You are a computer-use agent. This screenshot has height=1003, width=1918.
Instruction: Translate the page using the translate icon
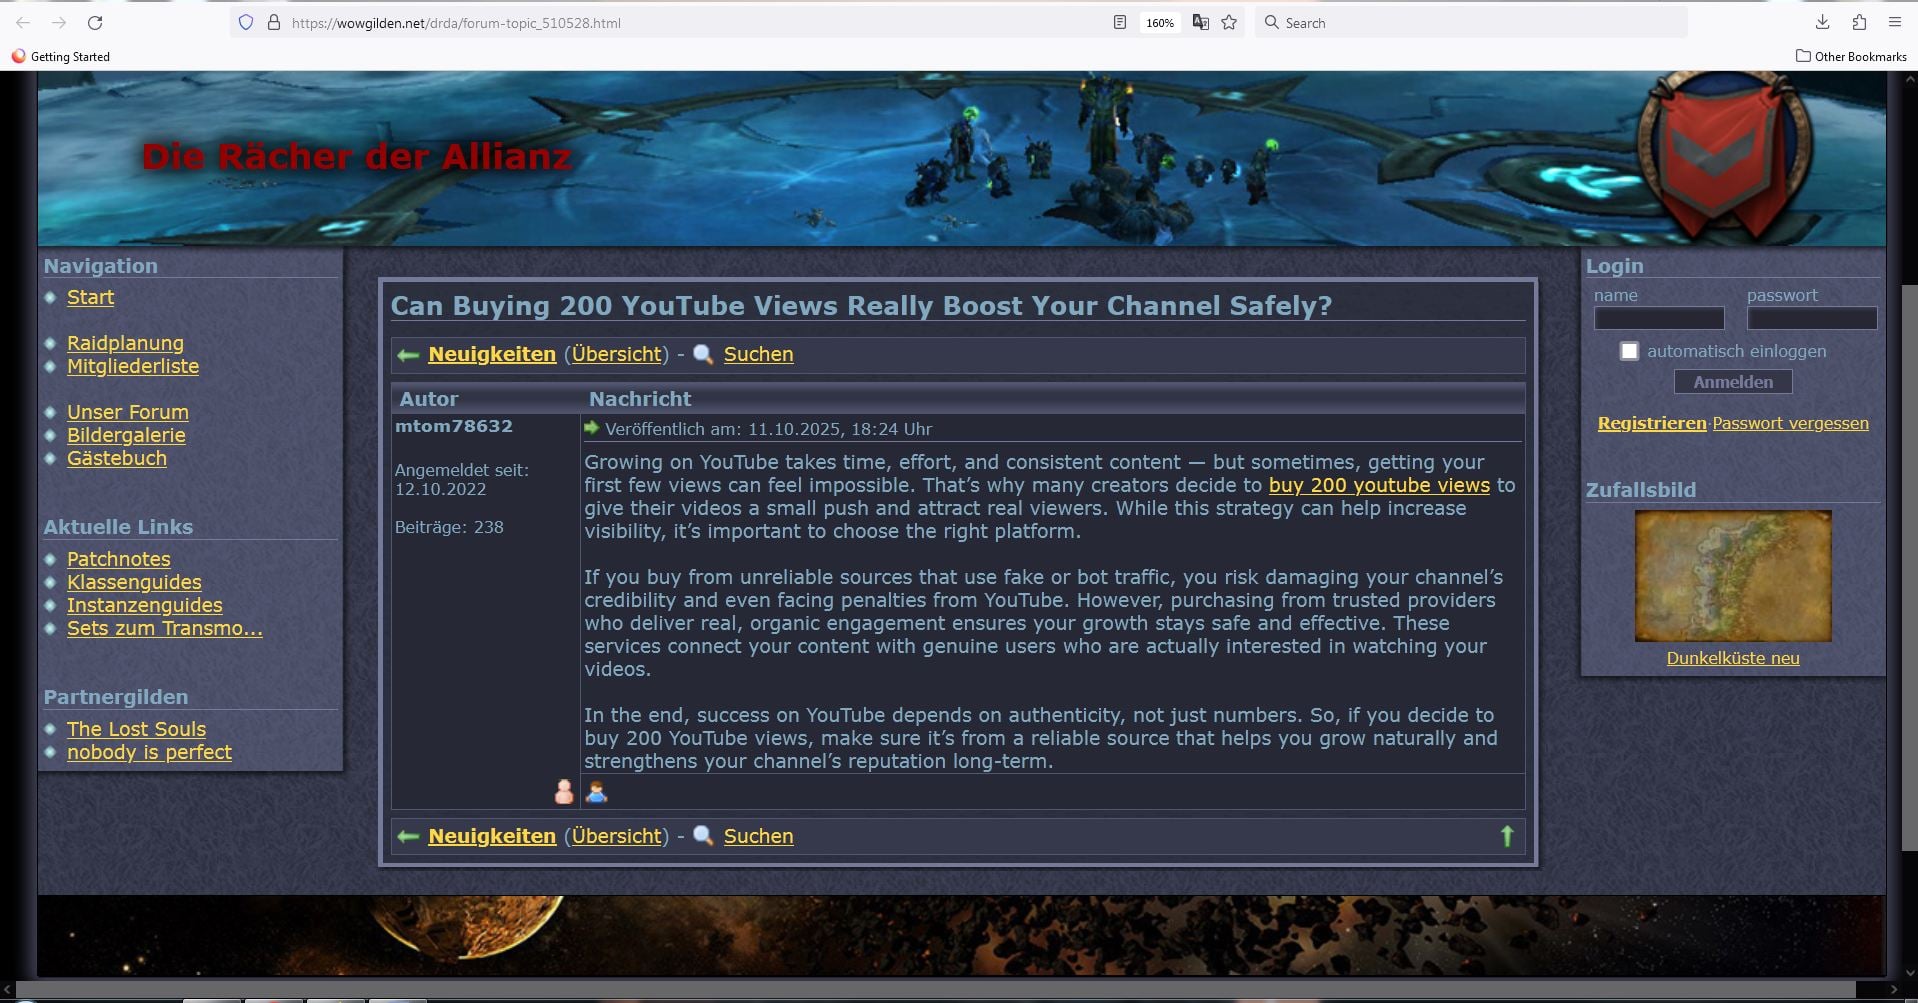coord(1200,22)
